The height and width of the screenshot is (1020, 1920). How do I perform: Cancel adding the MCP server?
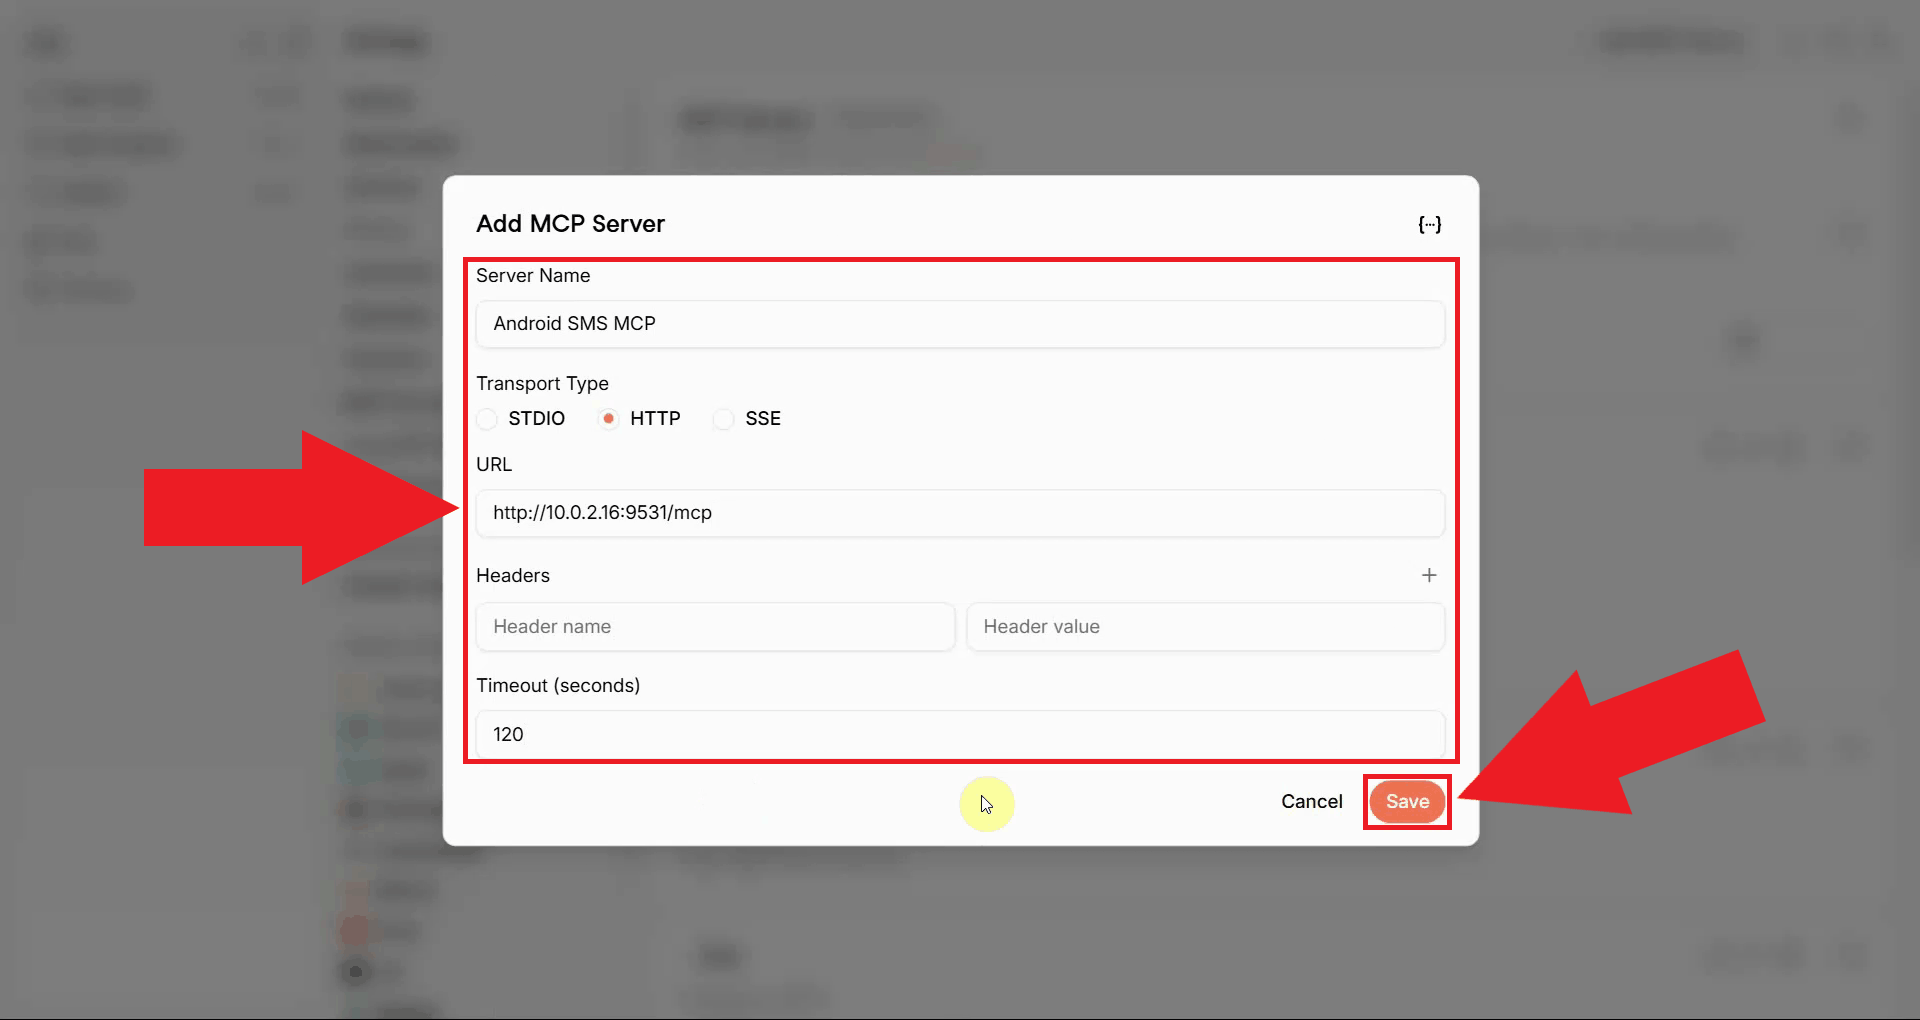click(1312, 802)
